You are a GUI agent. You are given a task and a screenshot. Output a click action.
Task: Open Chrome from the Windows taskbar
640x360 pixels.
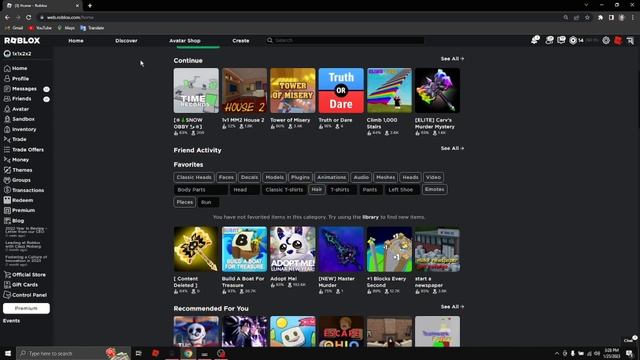[x=188, y=353]
